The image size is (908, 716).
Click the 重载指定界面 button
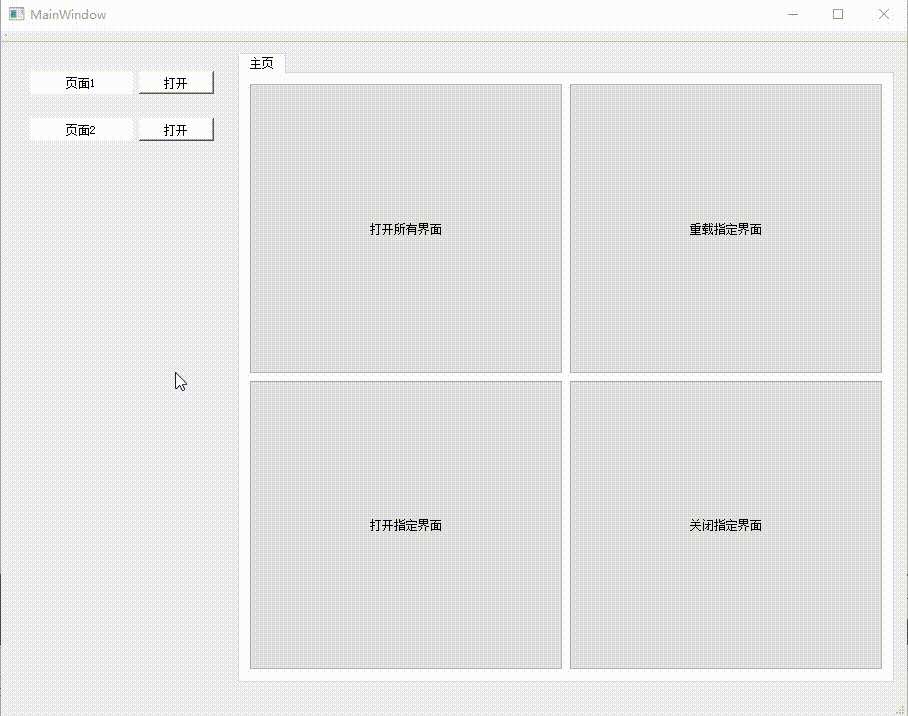coord(726,228)
